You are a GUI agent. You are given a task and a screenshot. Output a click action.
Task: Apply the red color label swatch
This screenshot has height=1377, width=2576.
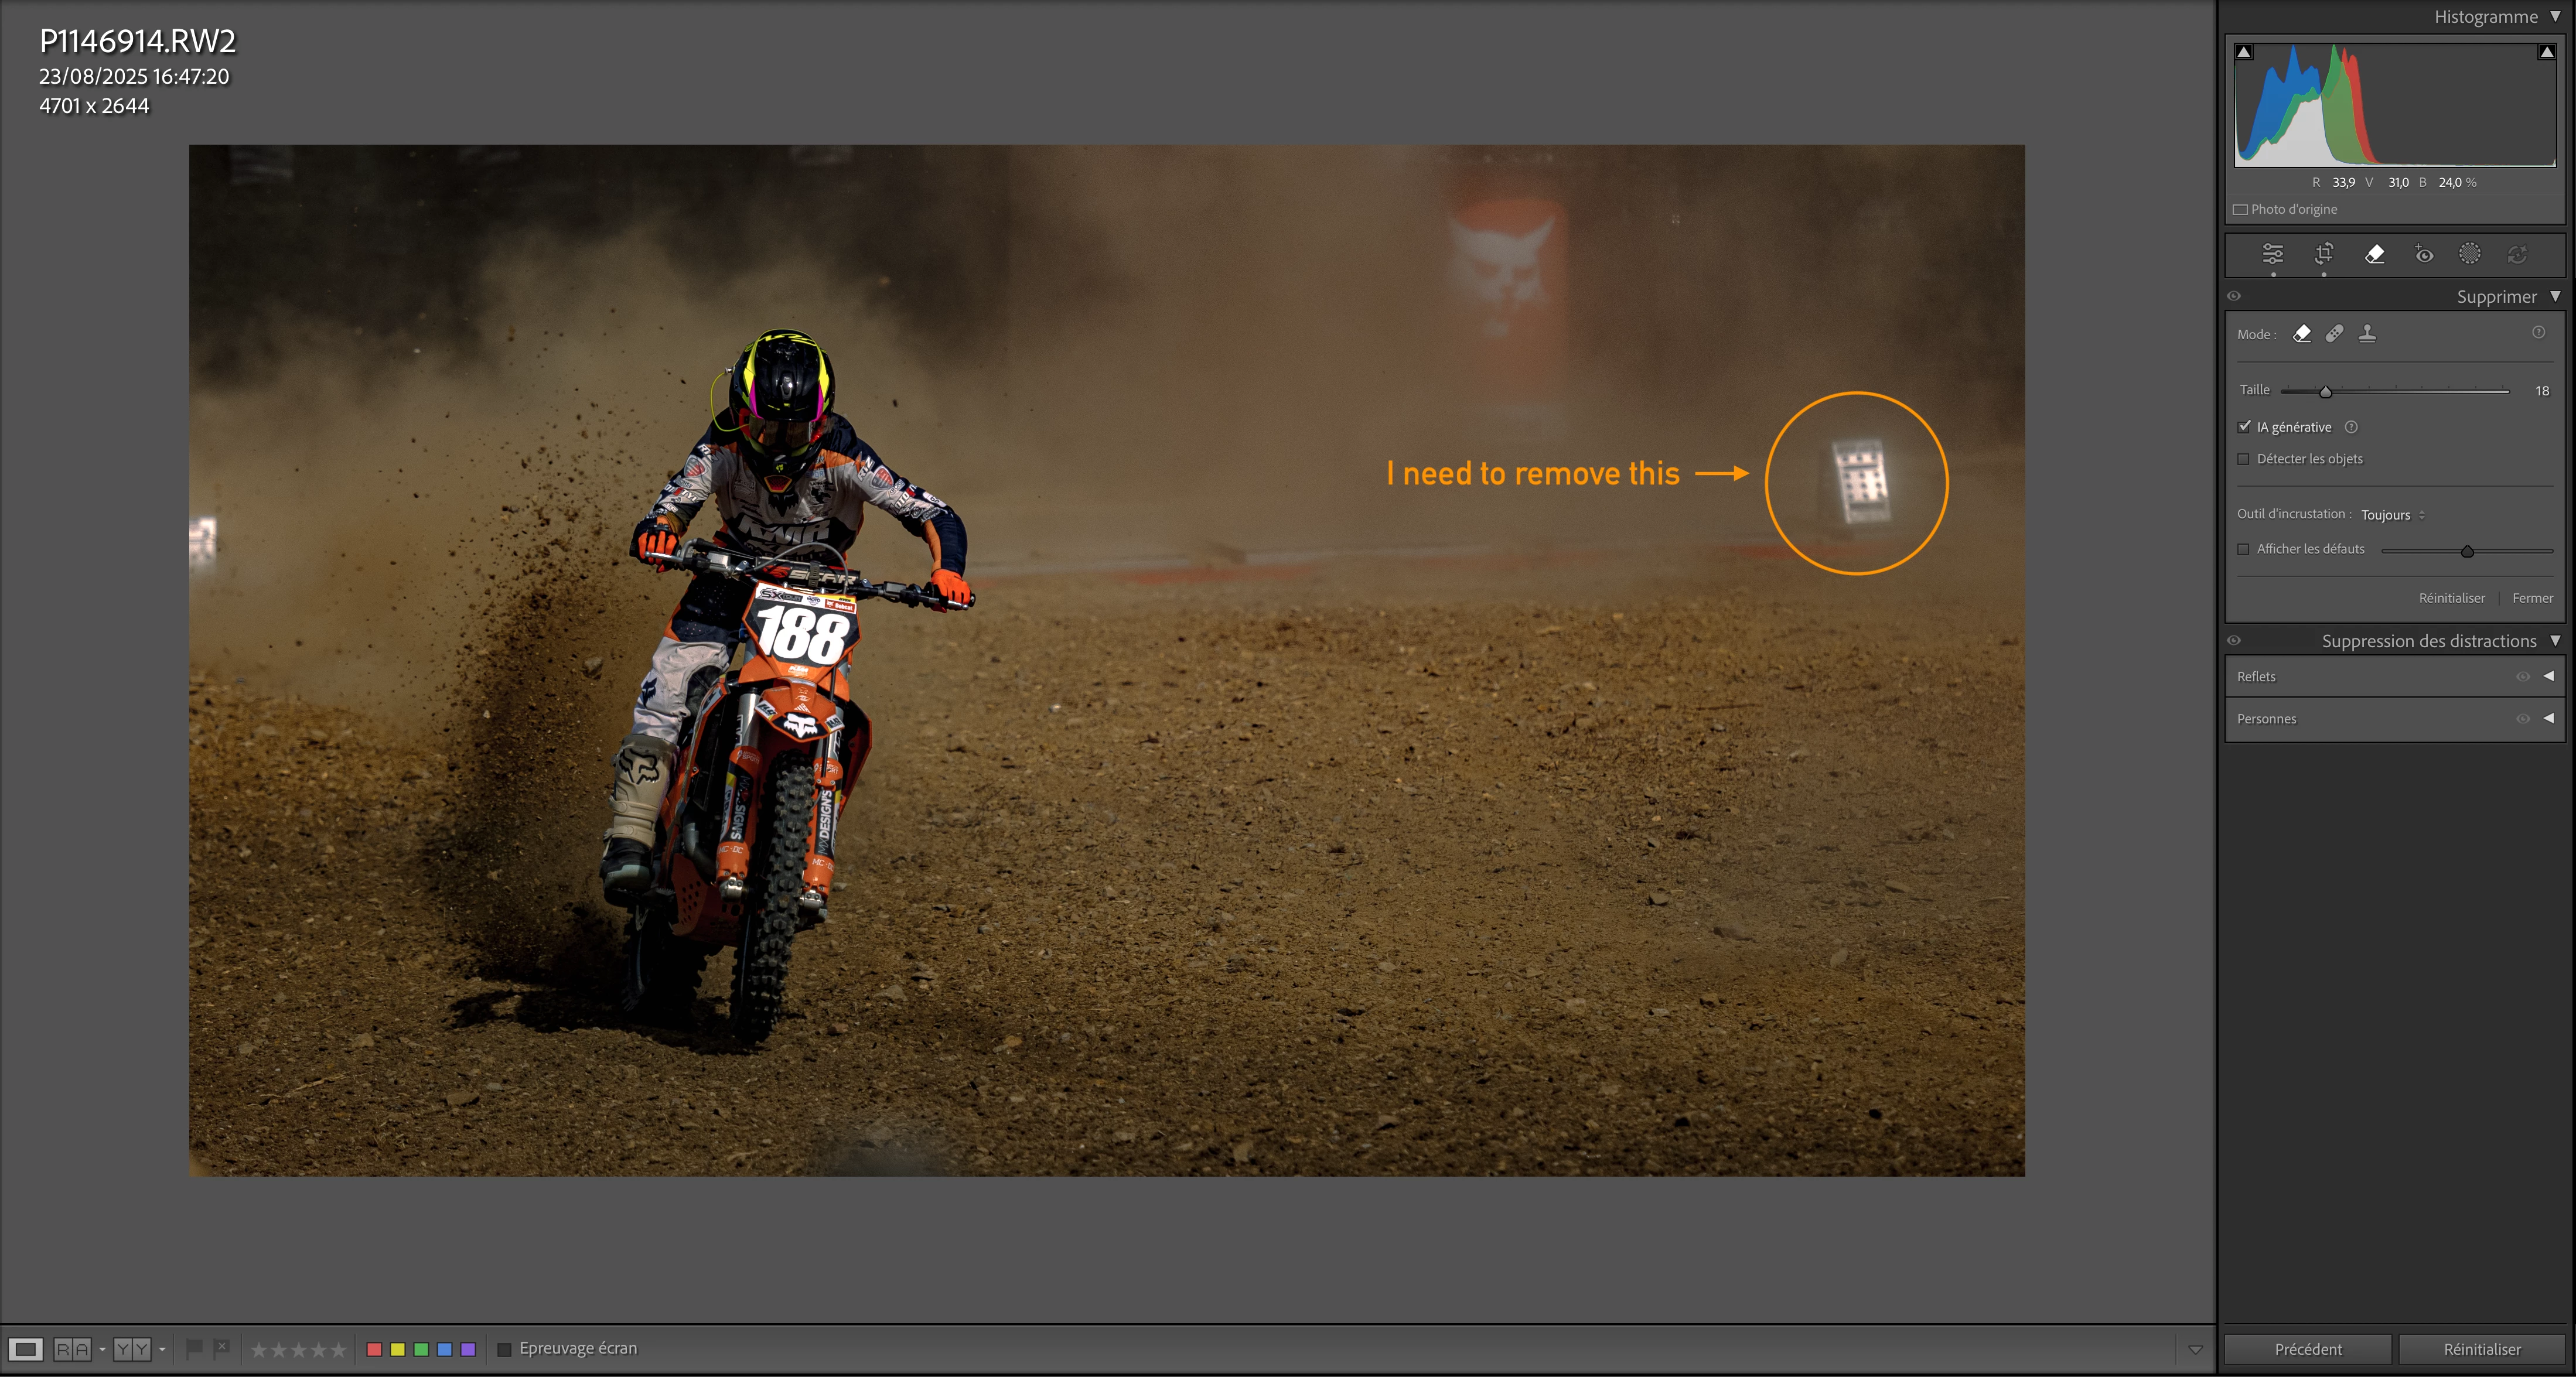click(374, 1349)
